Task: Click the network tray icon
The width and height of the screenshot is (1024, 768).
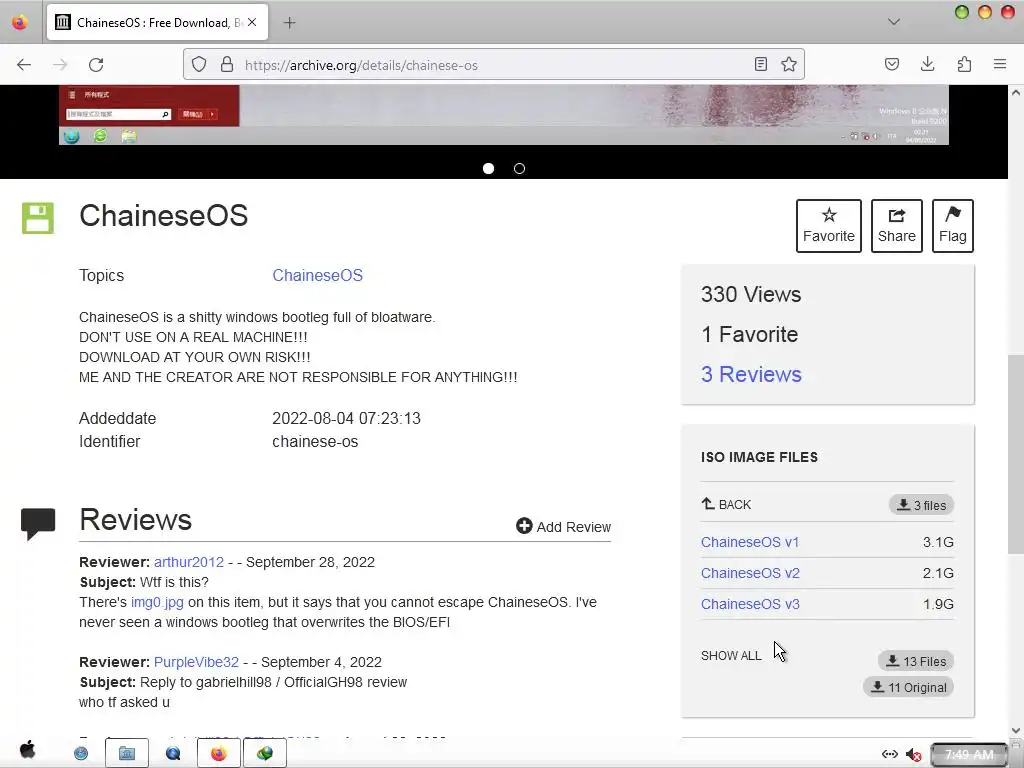Action: 889,754
